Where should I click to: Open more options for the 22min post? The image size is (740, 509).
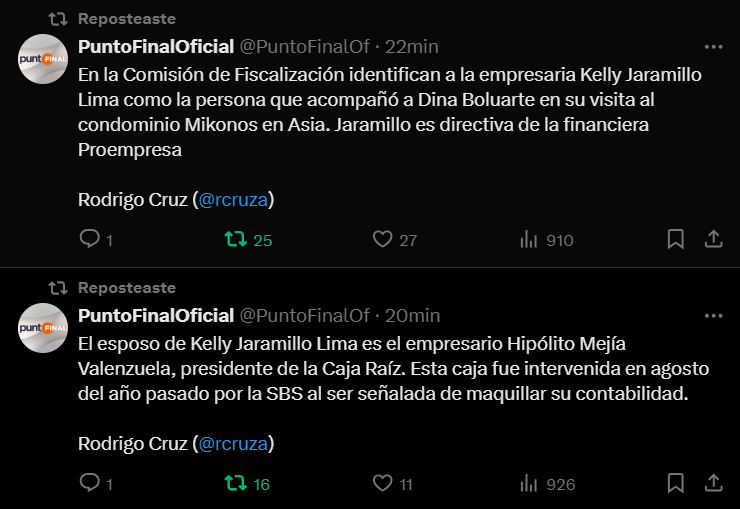pos(713,47)
